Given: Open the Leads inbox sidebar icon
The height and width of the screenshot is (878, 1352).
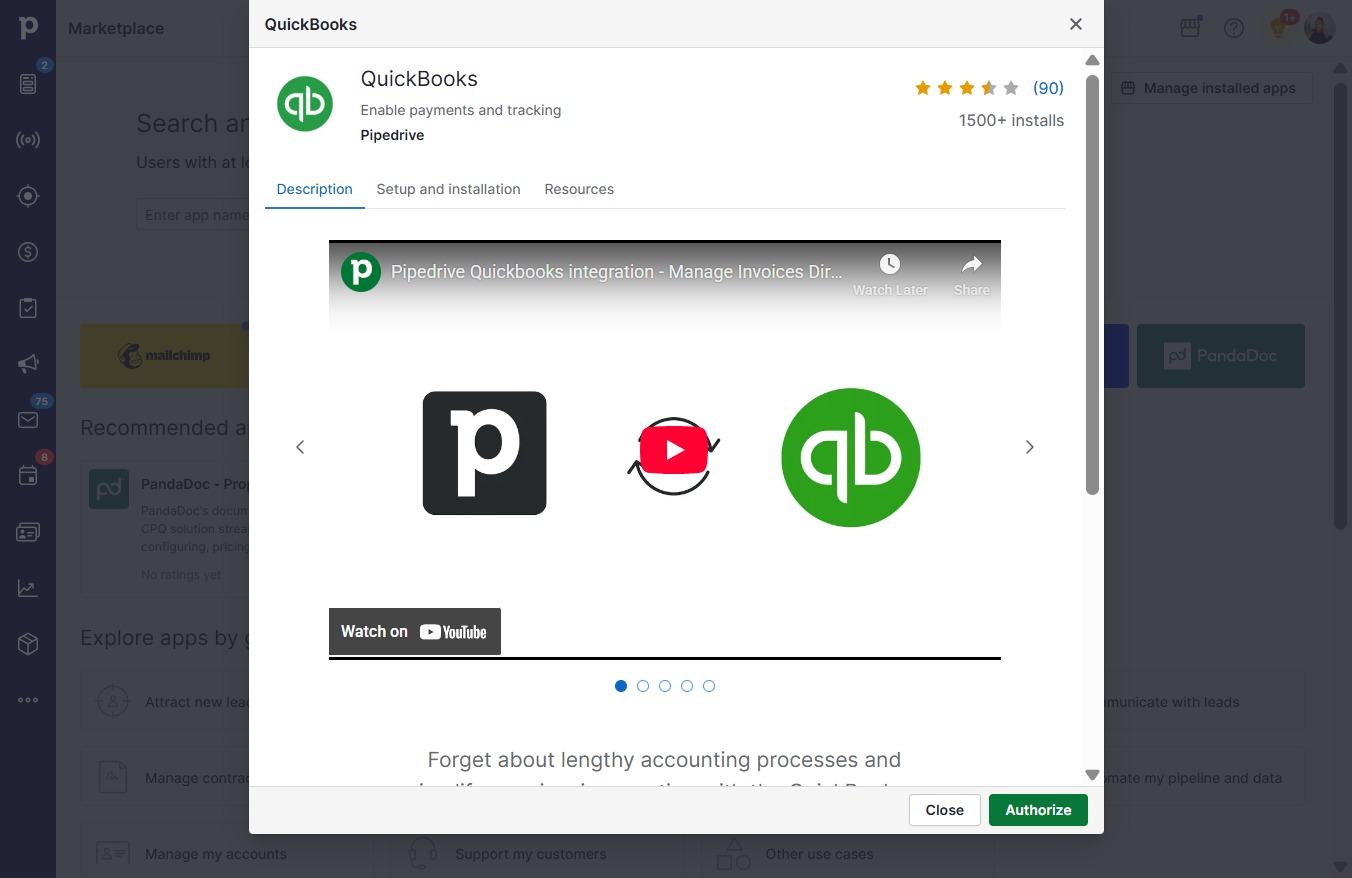Looking at the screenshot, I should pos(28,84).
